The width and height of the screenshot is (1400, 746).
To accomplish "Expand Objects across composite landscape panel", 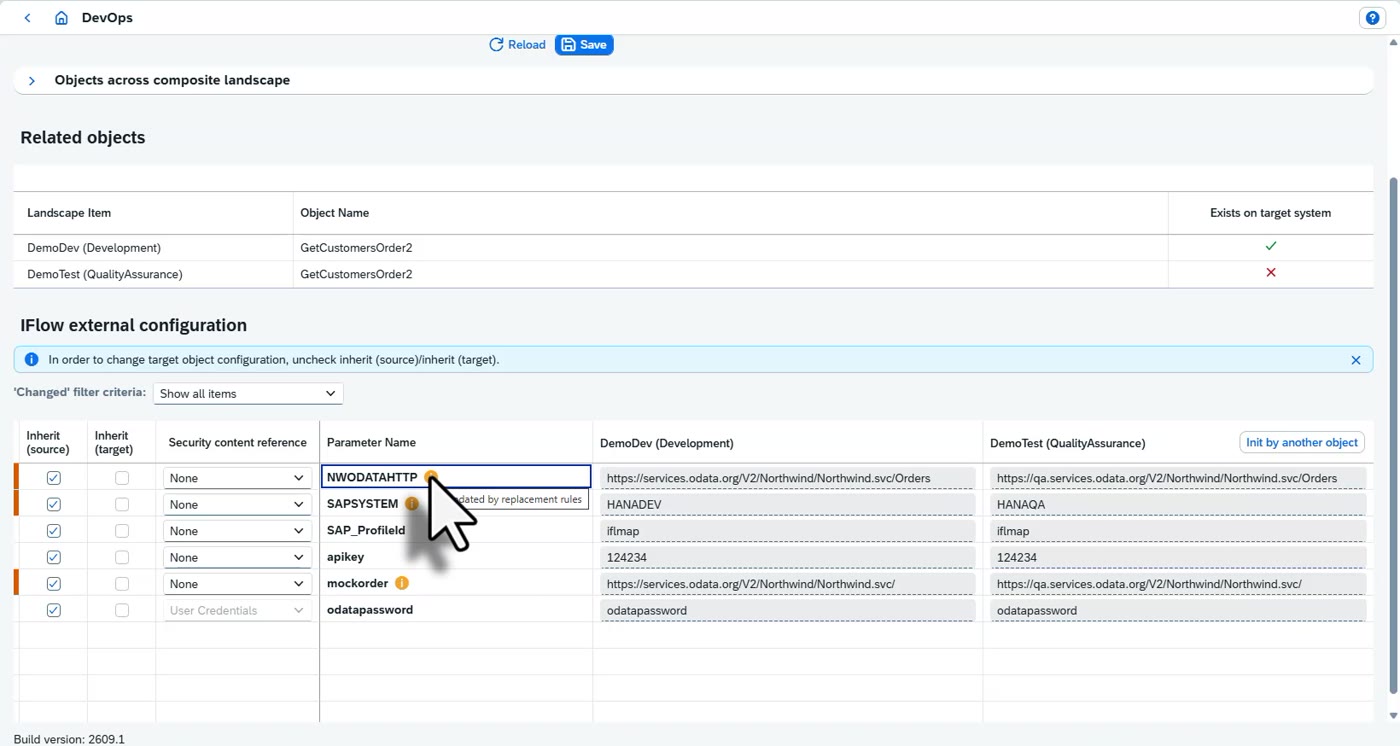I will click(x=31, y=80).
